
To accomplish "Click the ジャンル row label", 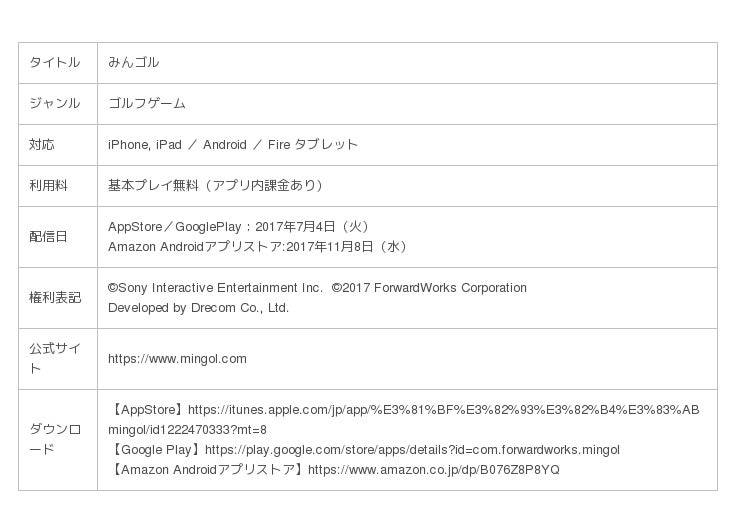I will point(54,104).
